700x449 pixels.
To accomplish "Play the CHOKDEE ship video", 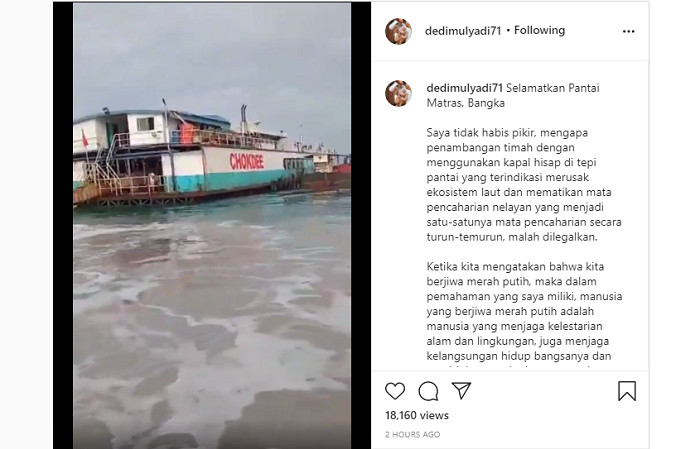I will 212,225.
